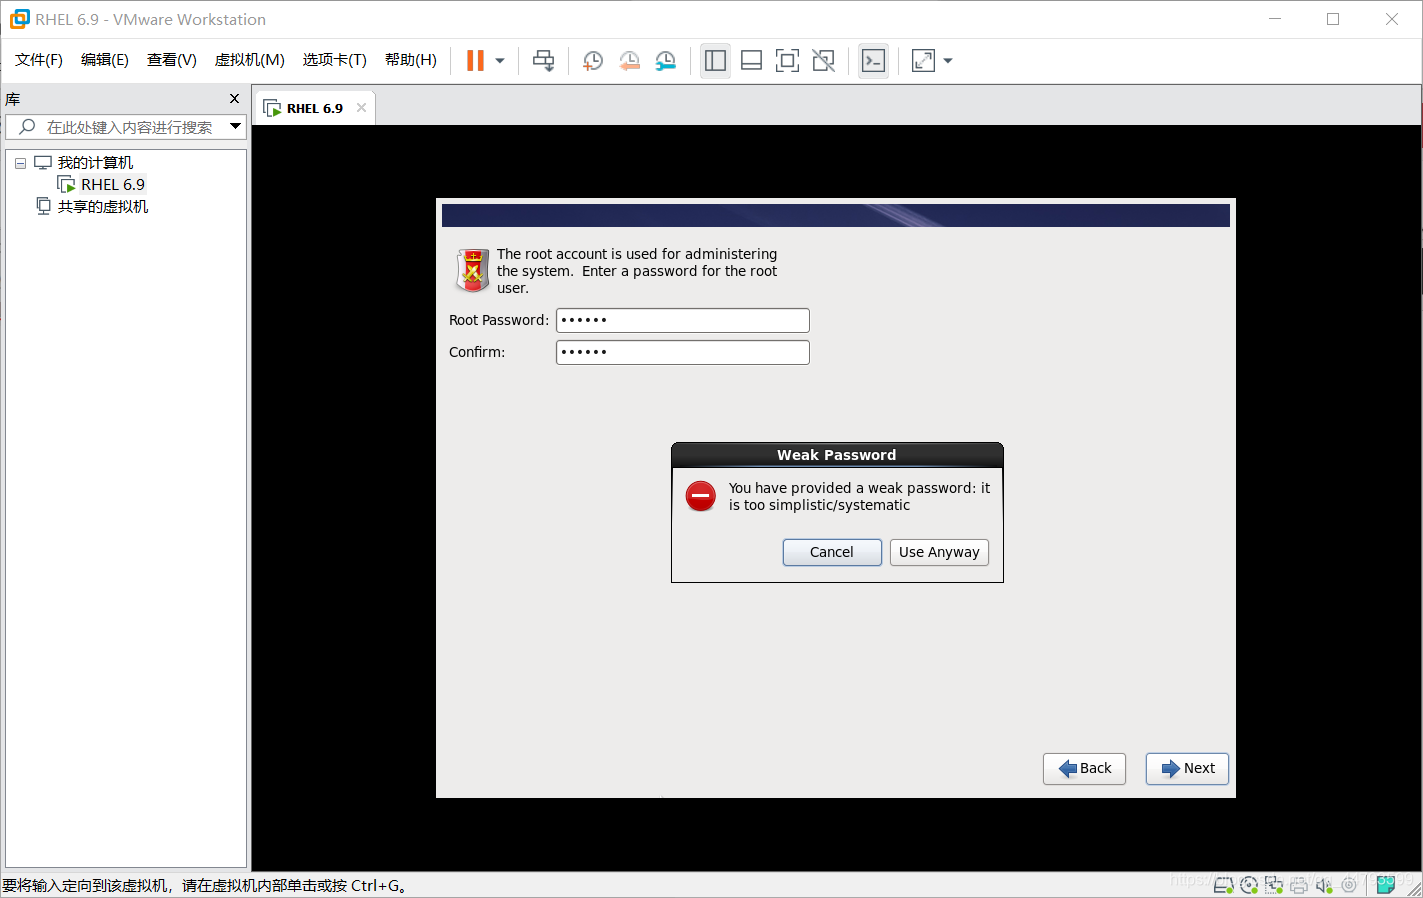Select 我的计算机 in the library
This screenshot has height=898, width=1423.
95,163
